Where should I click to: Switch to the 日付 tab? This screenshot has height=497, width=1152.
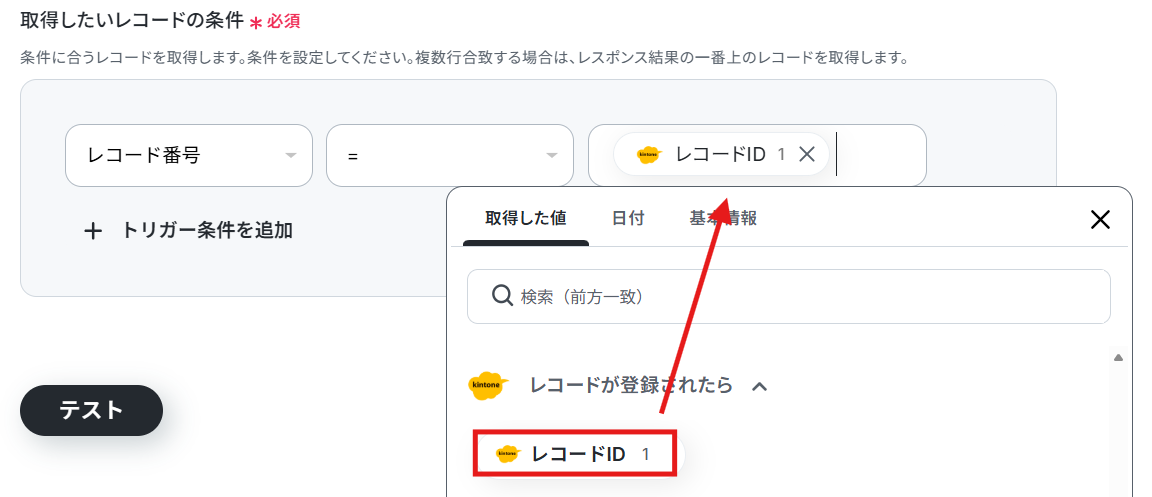628,218
